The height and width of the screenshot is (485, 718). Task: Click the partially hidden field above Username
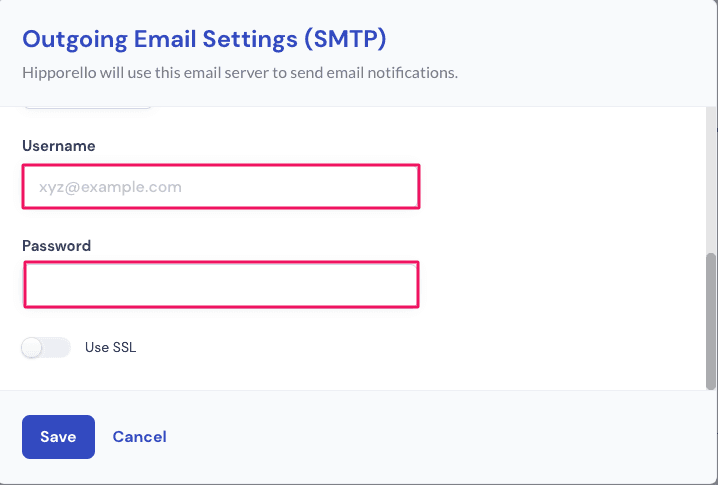(88, 108)
